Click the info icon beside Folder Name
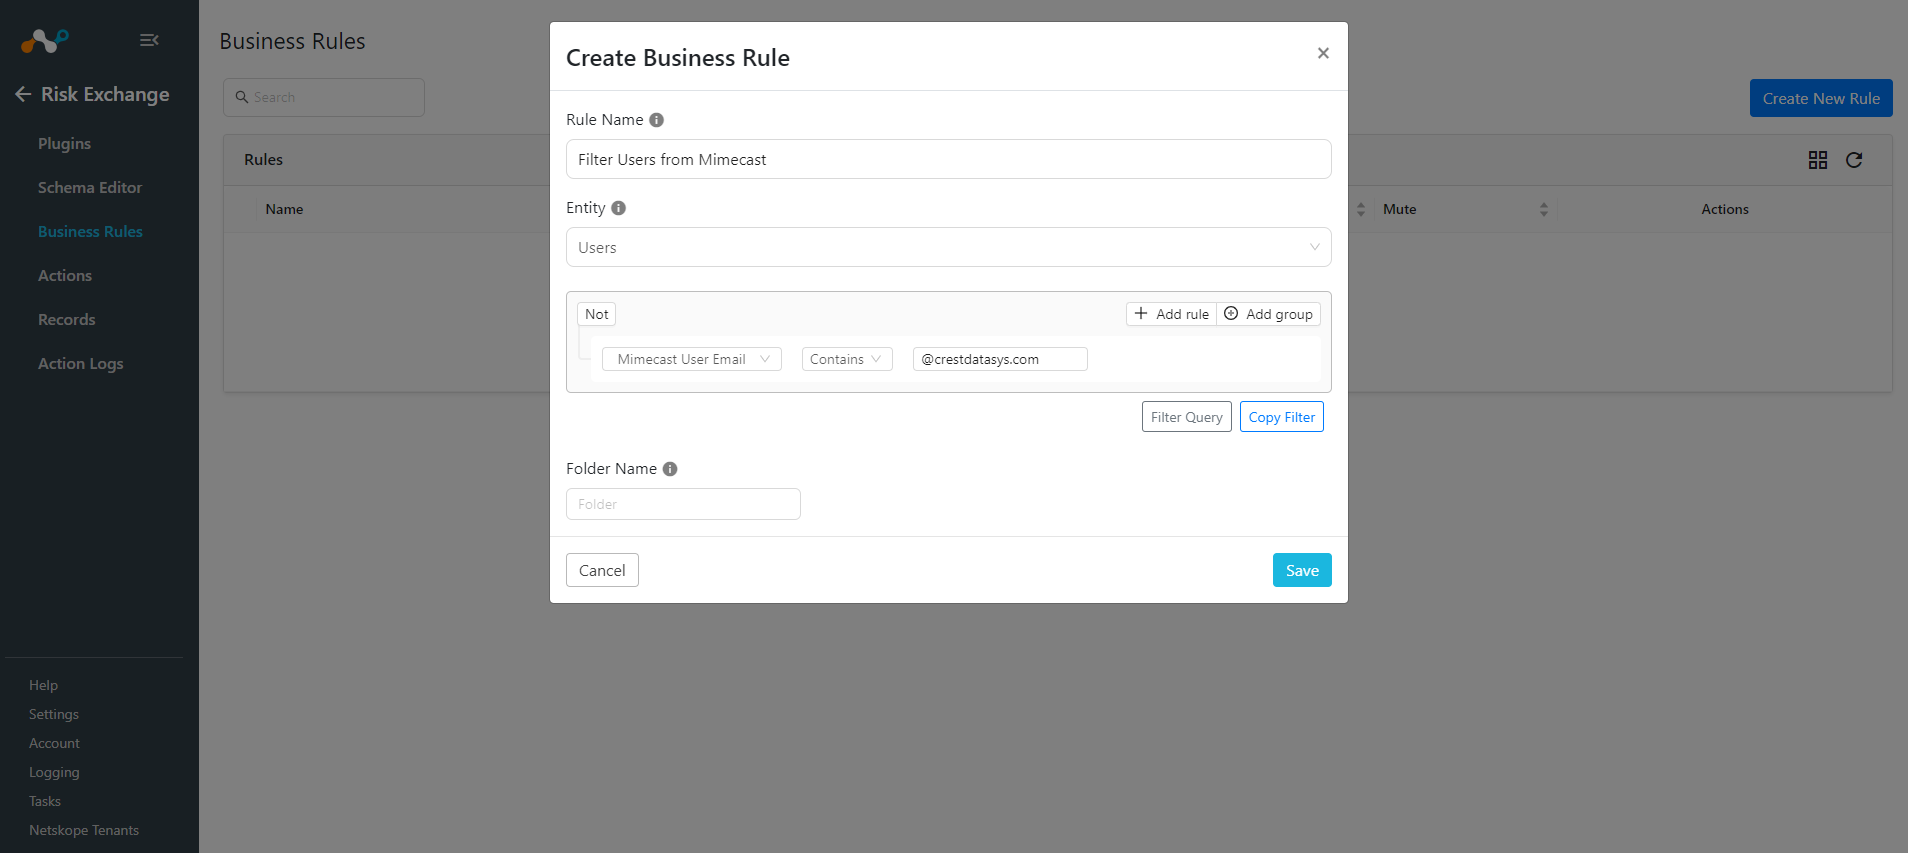Screen dimensions: 1908x853 (670, 469)
